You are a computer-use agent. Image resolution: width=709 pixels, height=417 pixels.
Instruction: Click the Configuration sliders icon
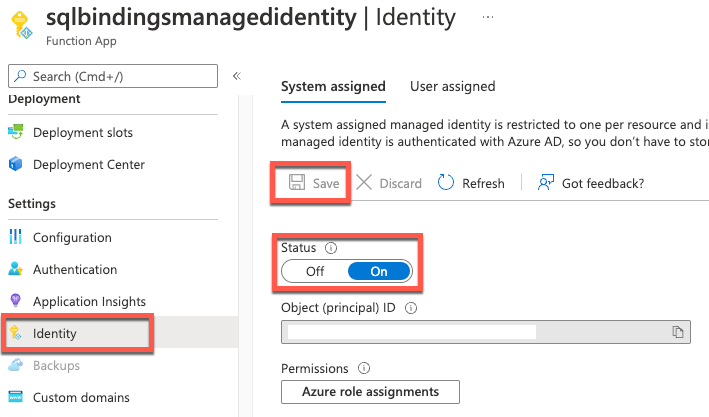click(15, 238)
